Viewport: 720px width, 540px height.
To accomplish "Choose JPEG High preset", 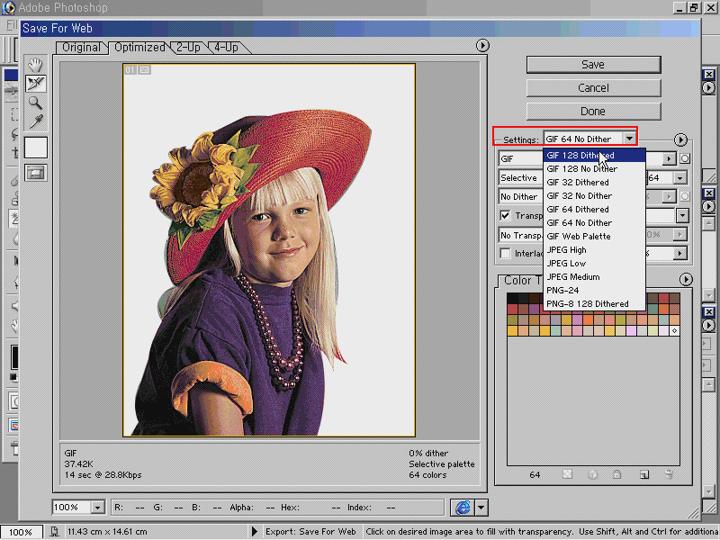I will click(594, 250).
